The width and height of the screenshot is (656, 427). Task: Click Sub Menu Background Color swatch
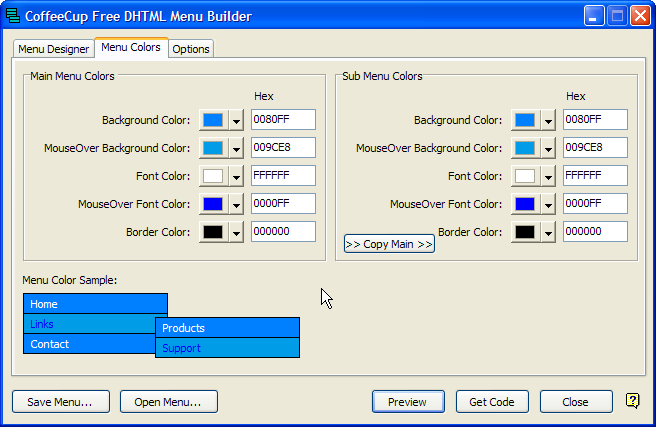(524, 120)
